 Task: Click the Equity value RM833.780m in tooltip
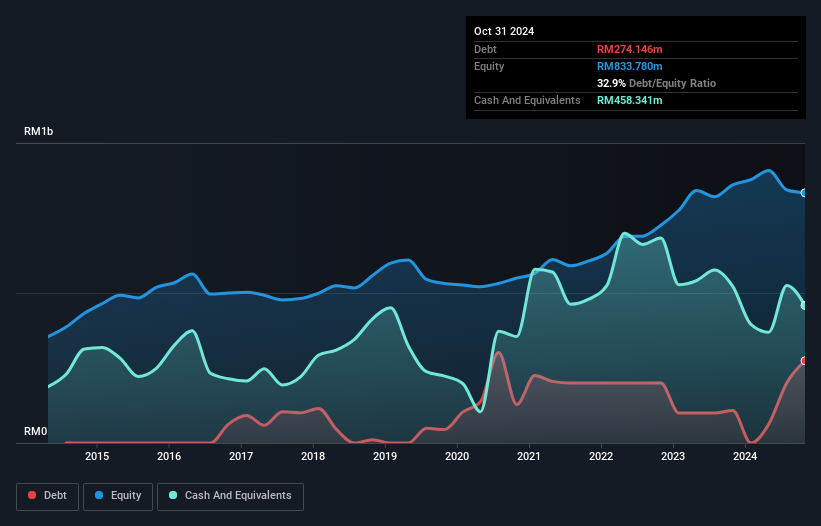coord(629,66)
